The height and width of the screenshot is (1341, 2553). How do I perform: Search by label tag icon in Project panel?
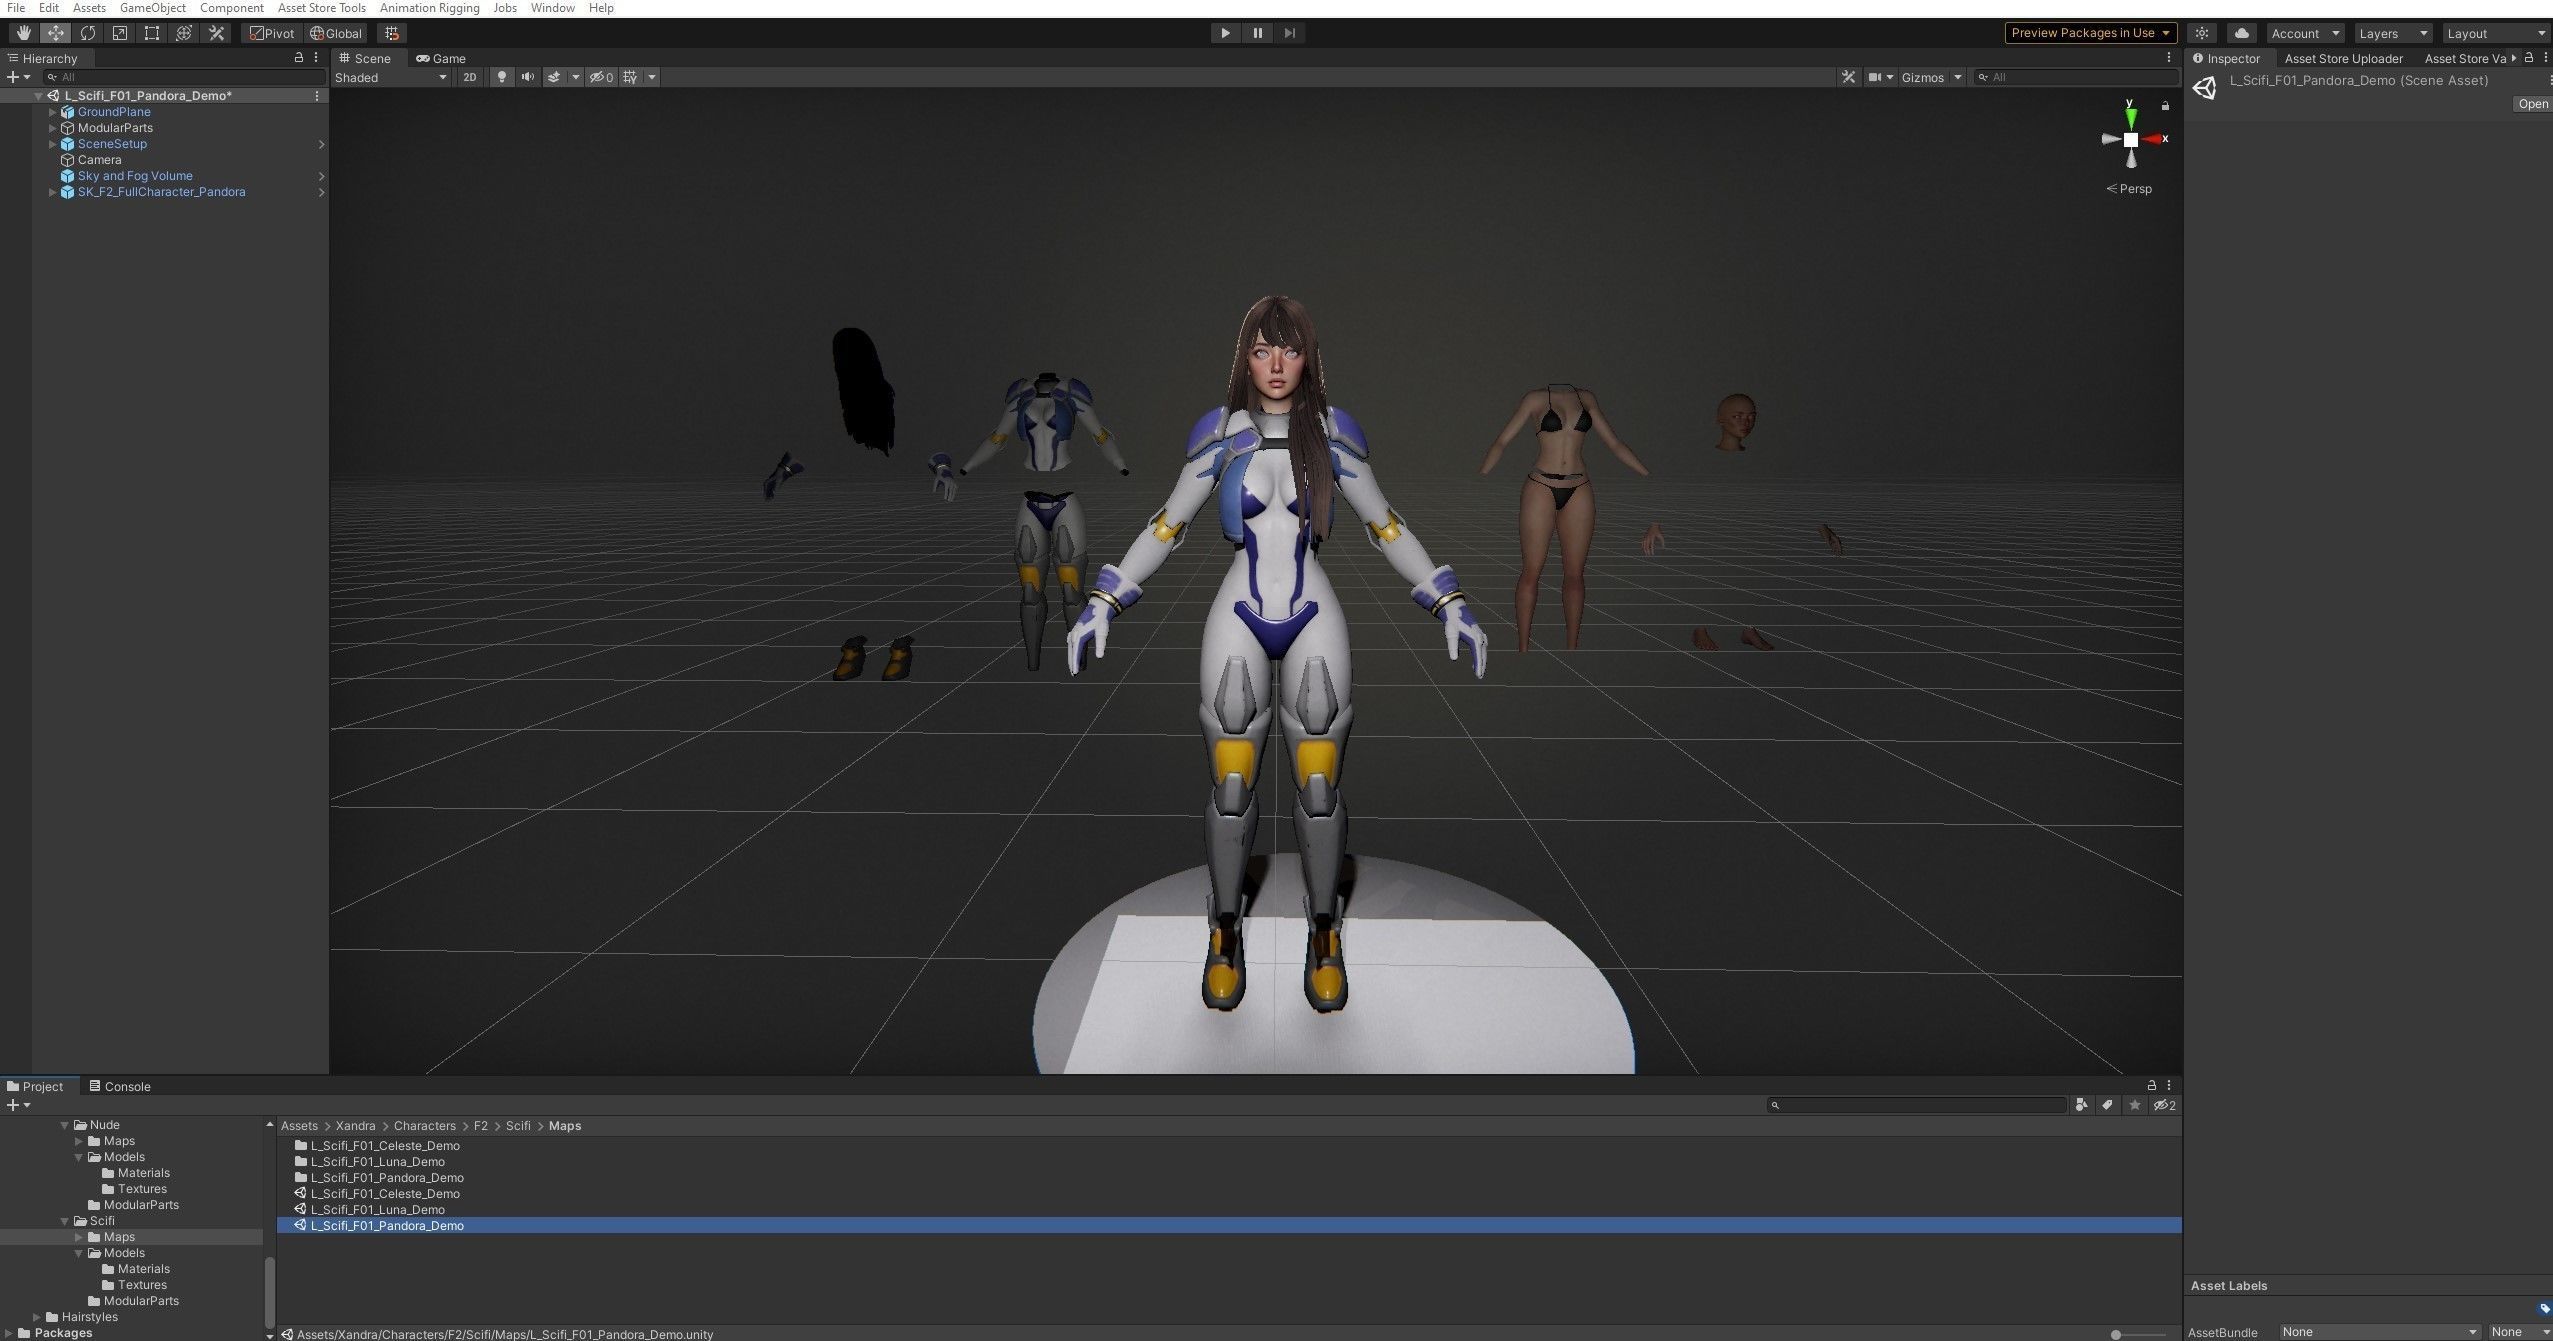coord(2107,1105)
